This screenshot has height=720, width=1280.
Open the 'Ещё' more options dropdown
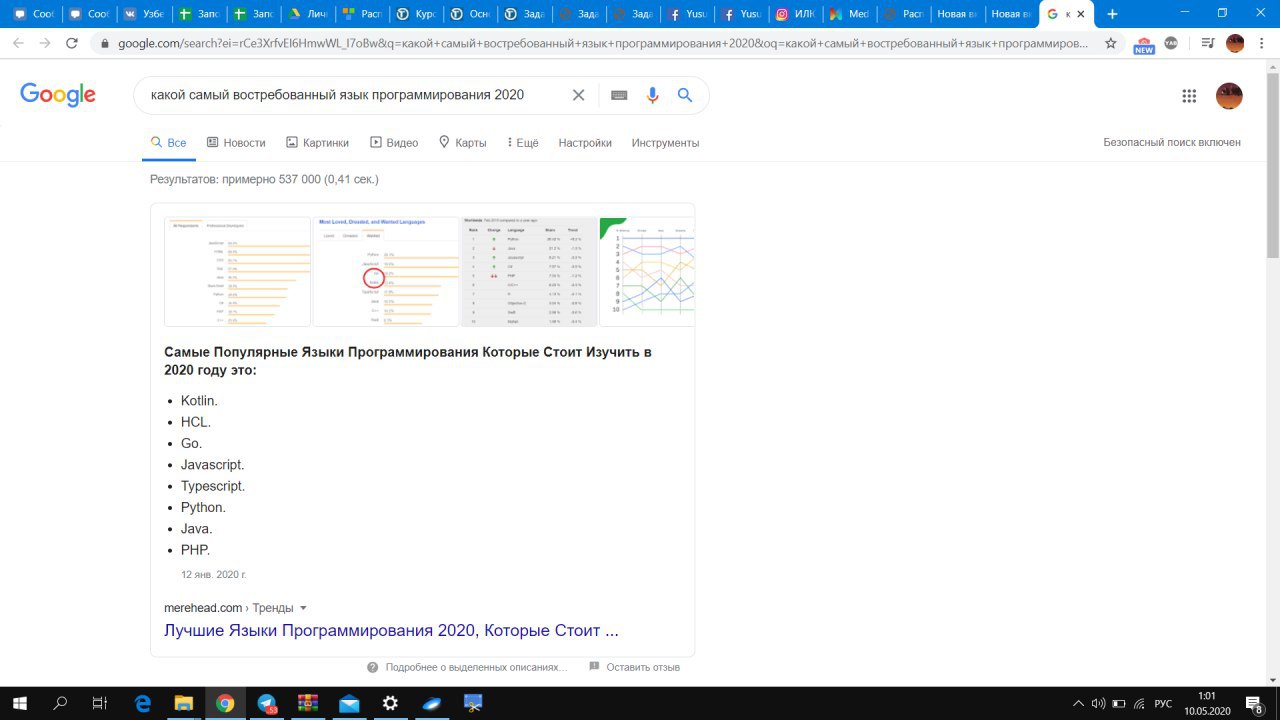pos(522,143)
